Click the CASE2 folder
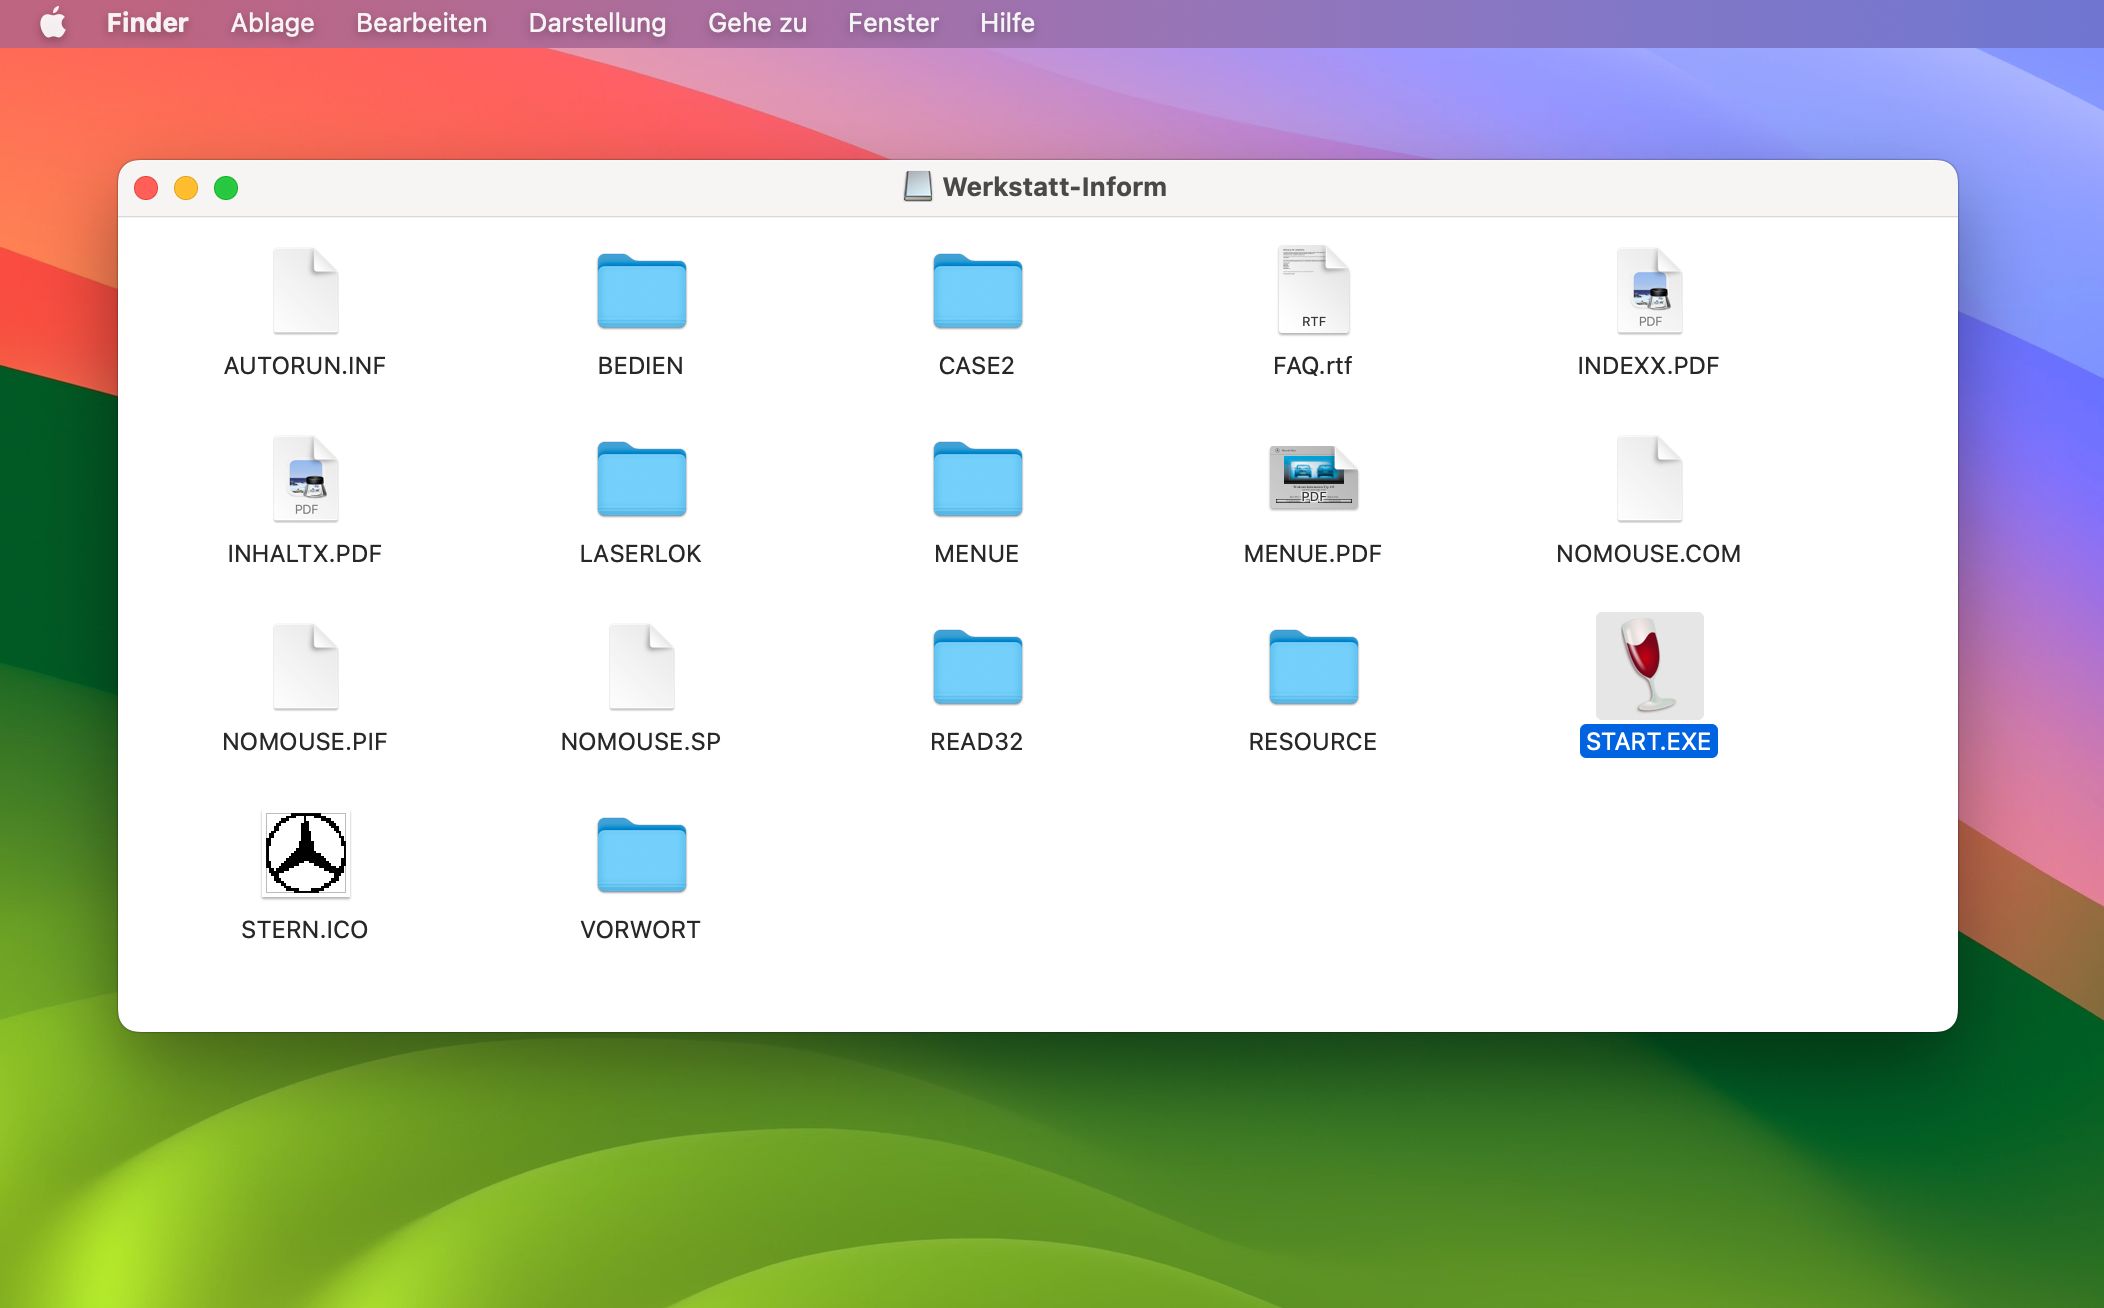Screen dimensions: 2104x1308 point(977,291)
